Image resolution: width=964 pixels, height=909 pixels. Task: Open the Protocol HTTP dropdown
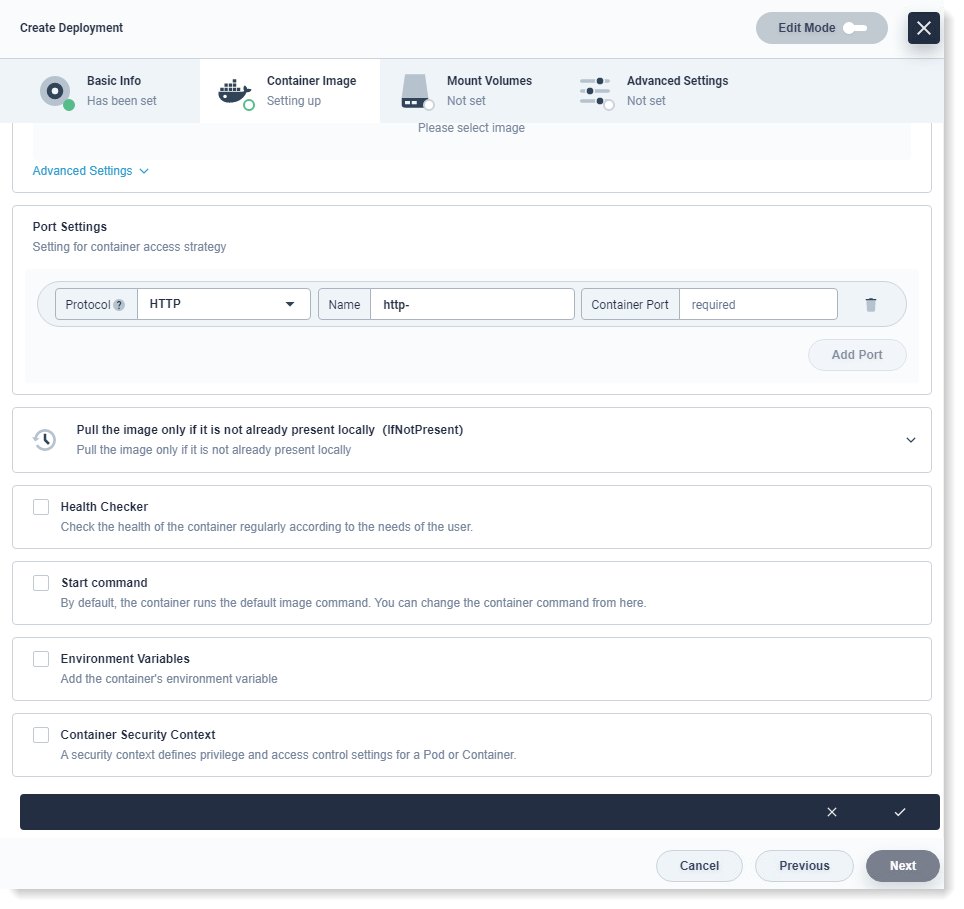[224, 304]
